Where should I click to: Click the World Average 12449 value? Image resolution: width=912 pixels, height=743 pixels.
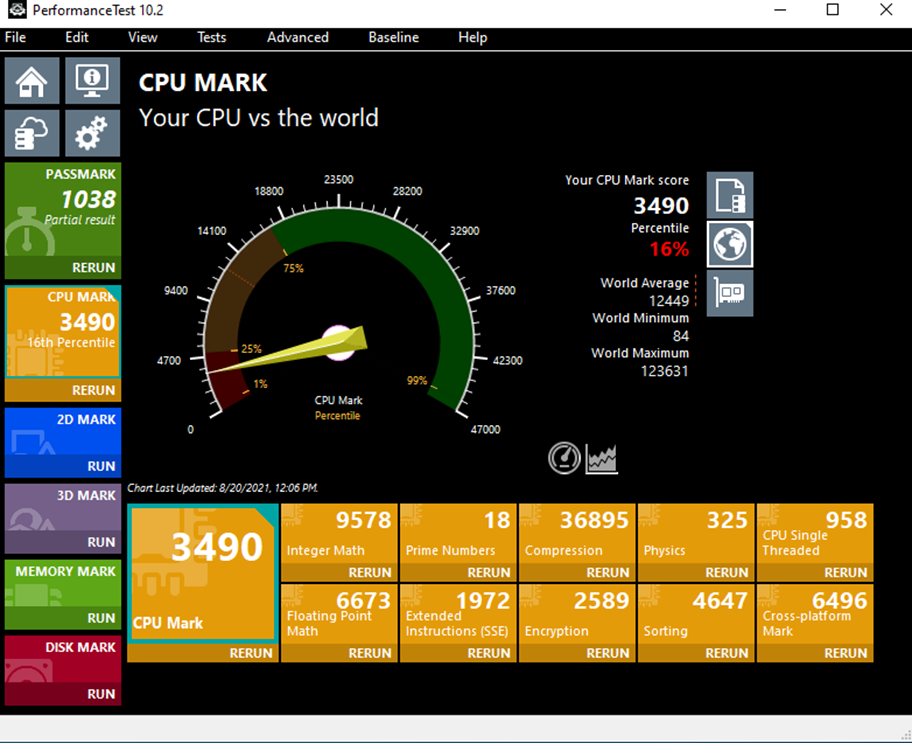669,301
